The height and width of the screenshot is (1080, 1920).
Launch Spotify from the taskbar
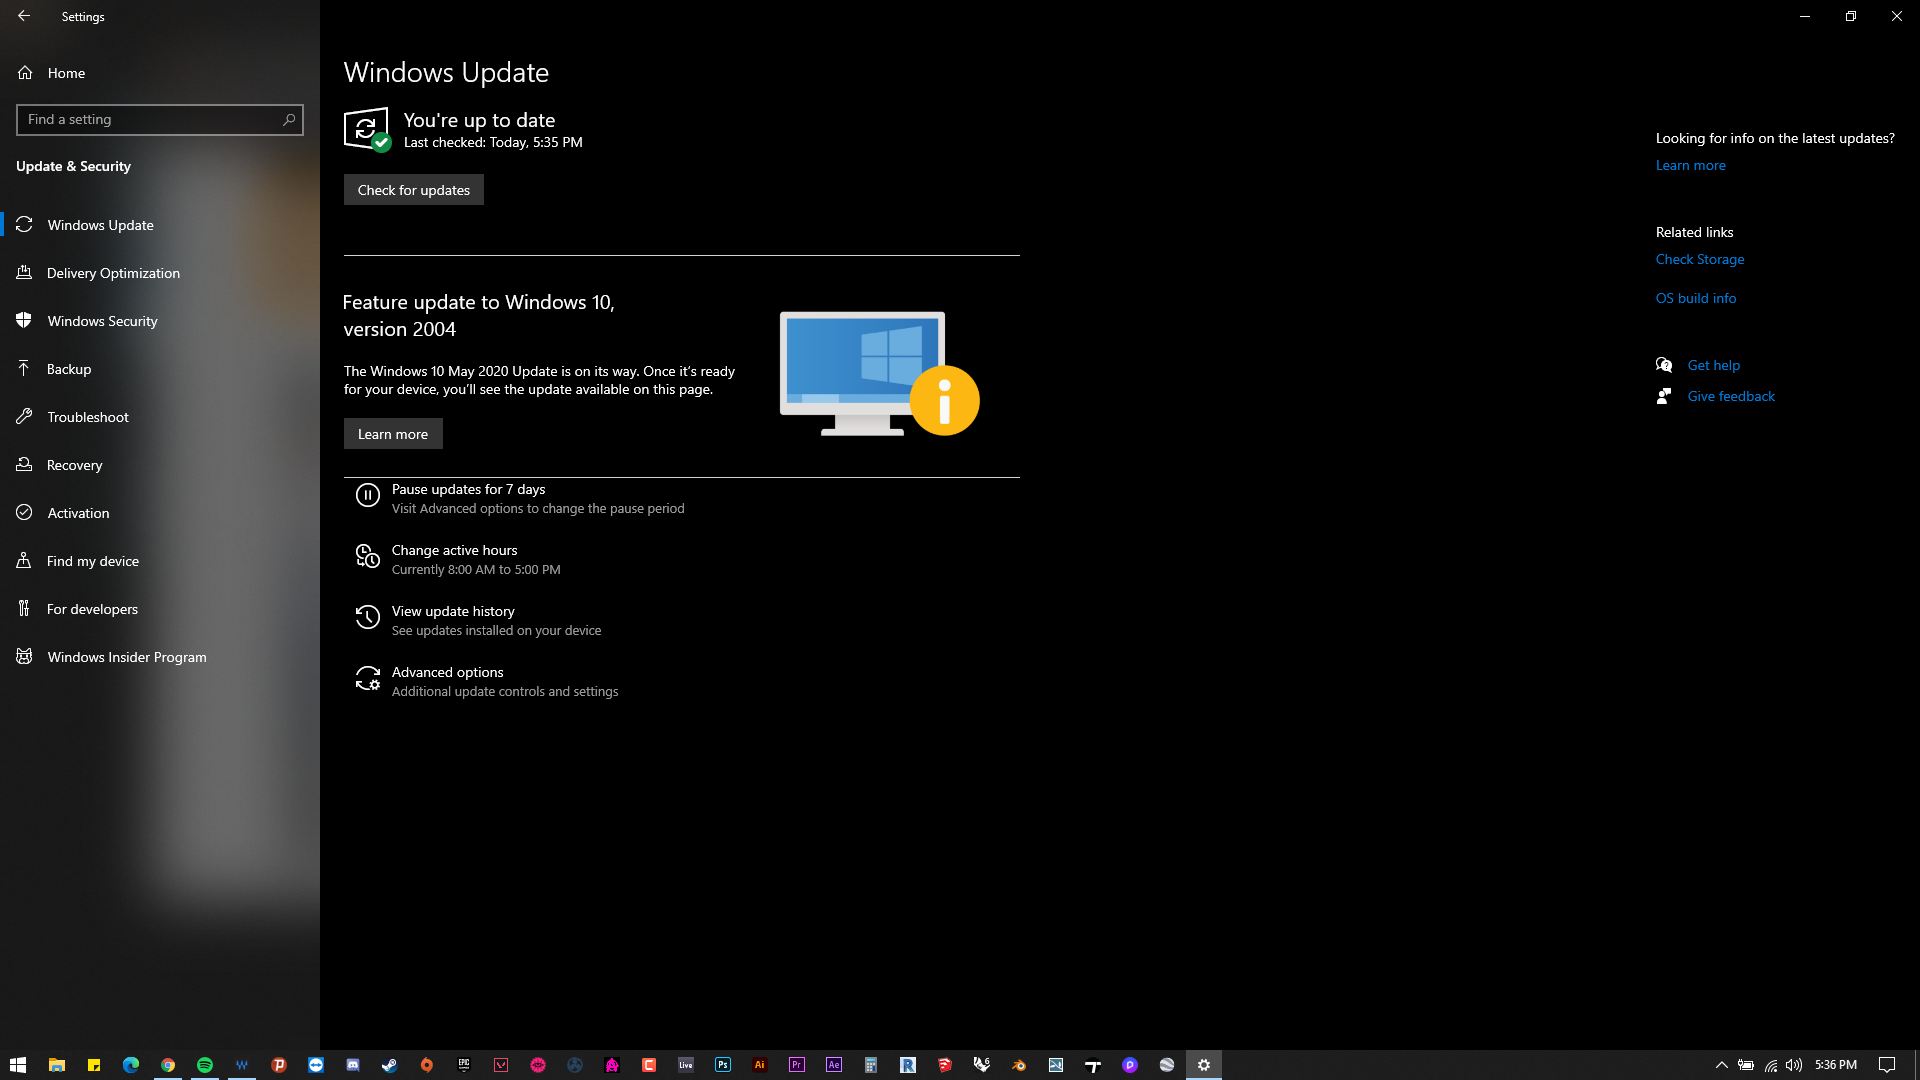point(205,1064)
